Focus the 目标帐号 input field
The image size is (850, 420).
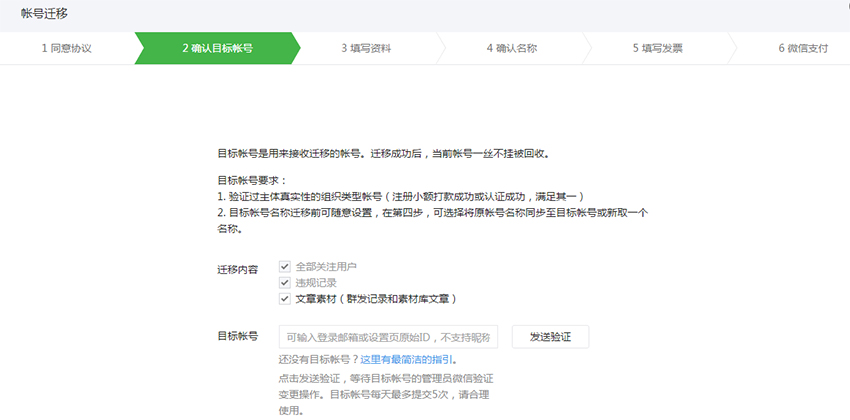click(388, 337)
